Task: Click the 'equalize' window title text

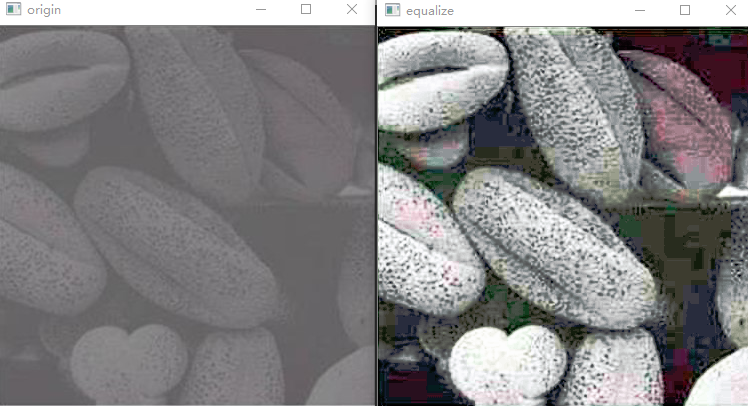Action: [x=430, y=11]
